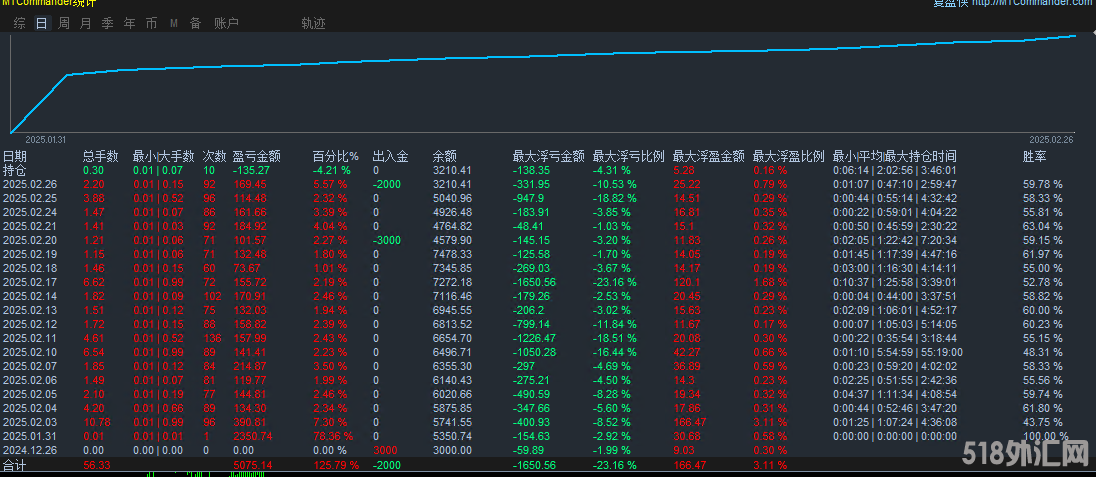Click the deposit value 3000 in red
Screen dimensions: 1096x477
pyautogui.click(x=384, y=450)
